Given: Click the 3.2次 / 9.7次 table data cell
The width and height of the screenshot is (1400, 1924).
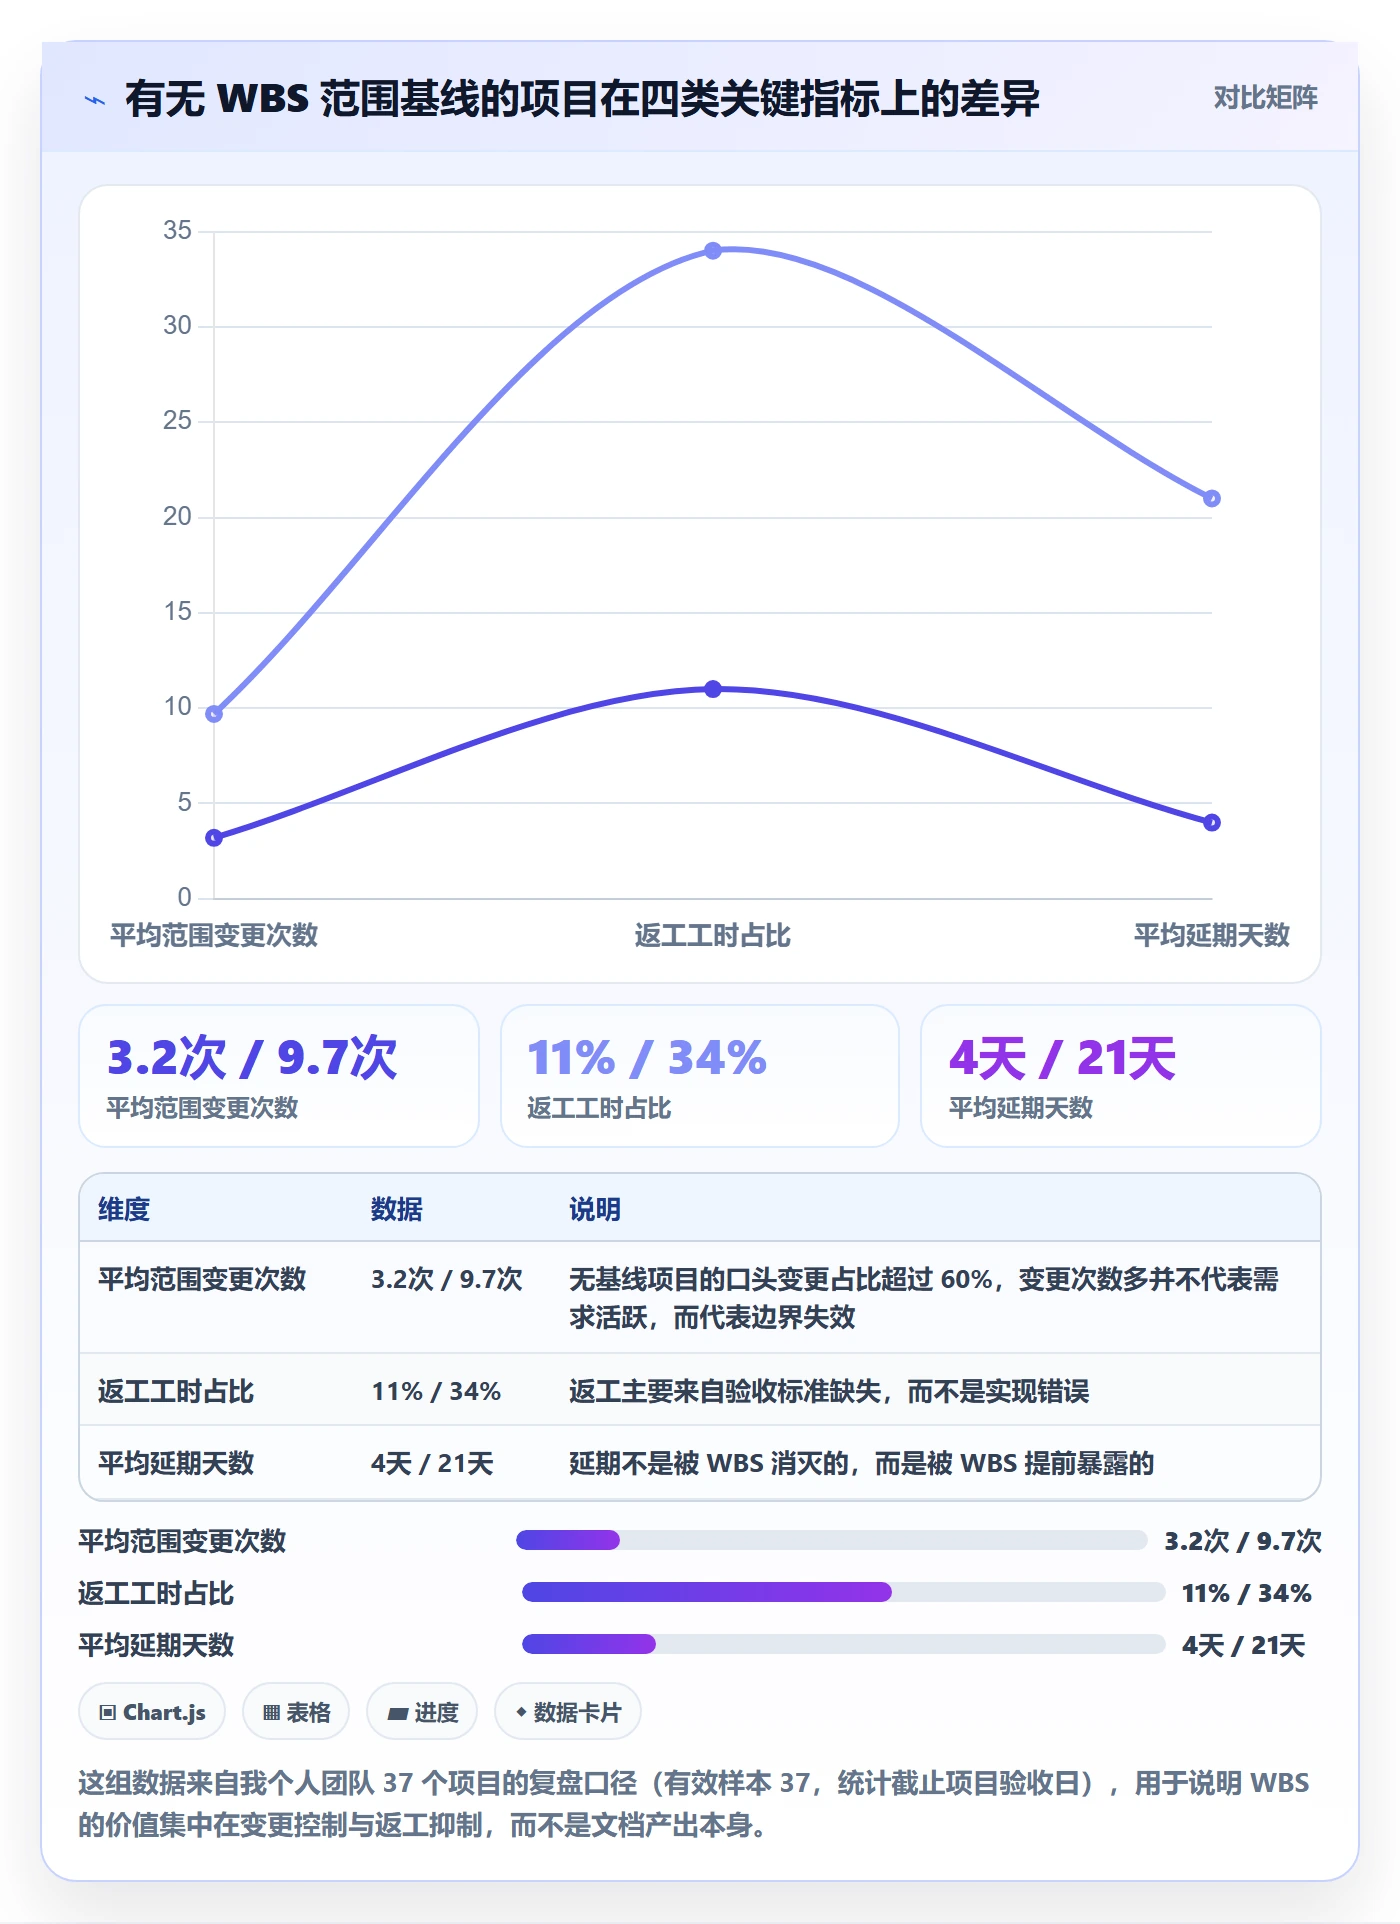Looking at the screenshot, I should [447, 1279].
